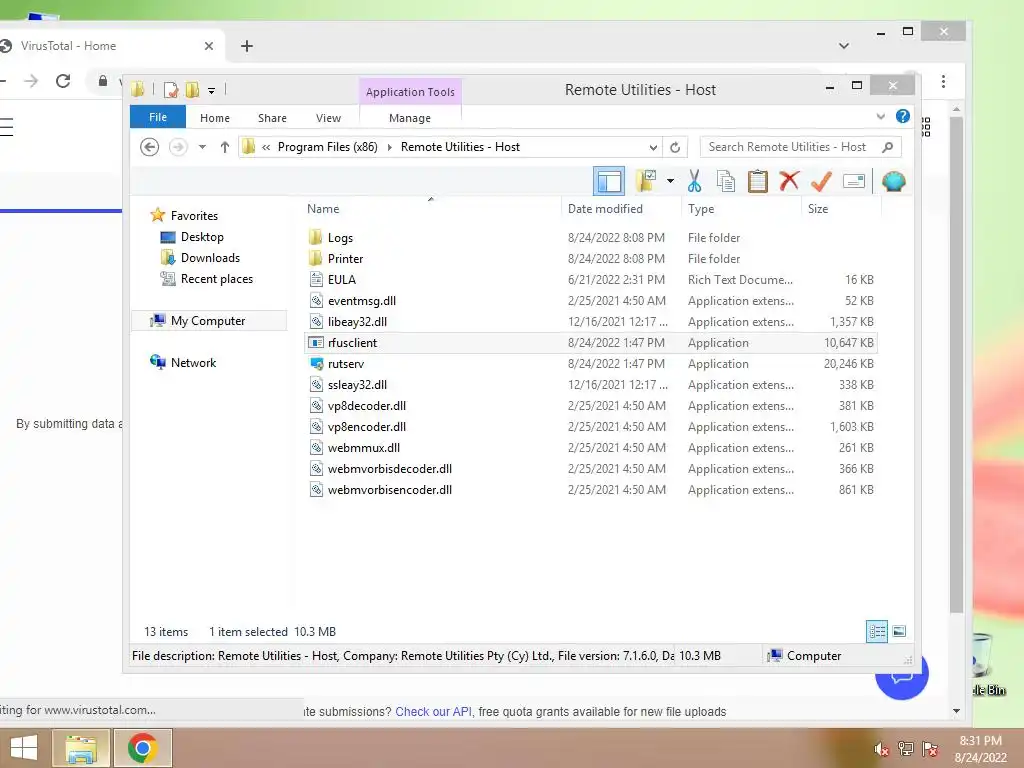Click the Refresh button beside address bar
This screenshot has height=768, width=1024.
click(x=675, y=147)
